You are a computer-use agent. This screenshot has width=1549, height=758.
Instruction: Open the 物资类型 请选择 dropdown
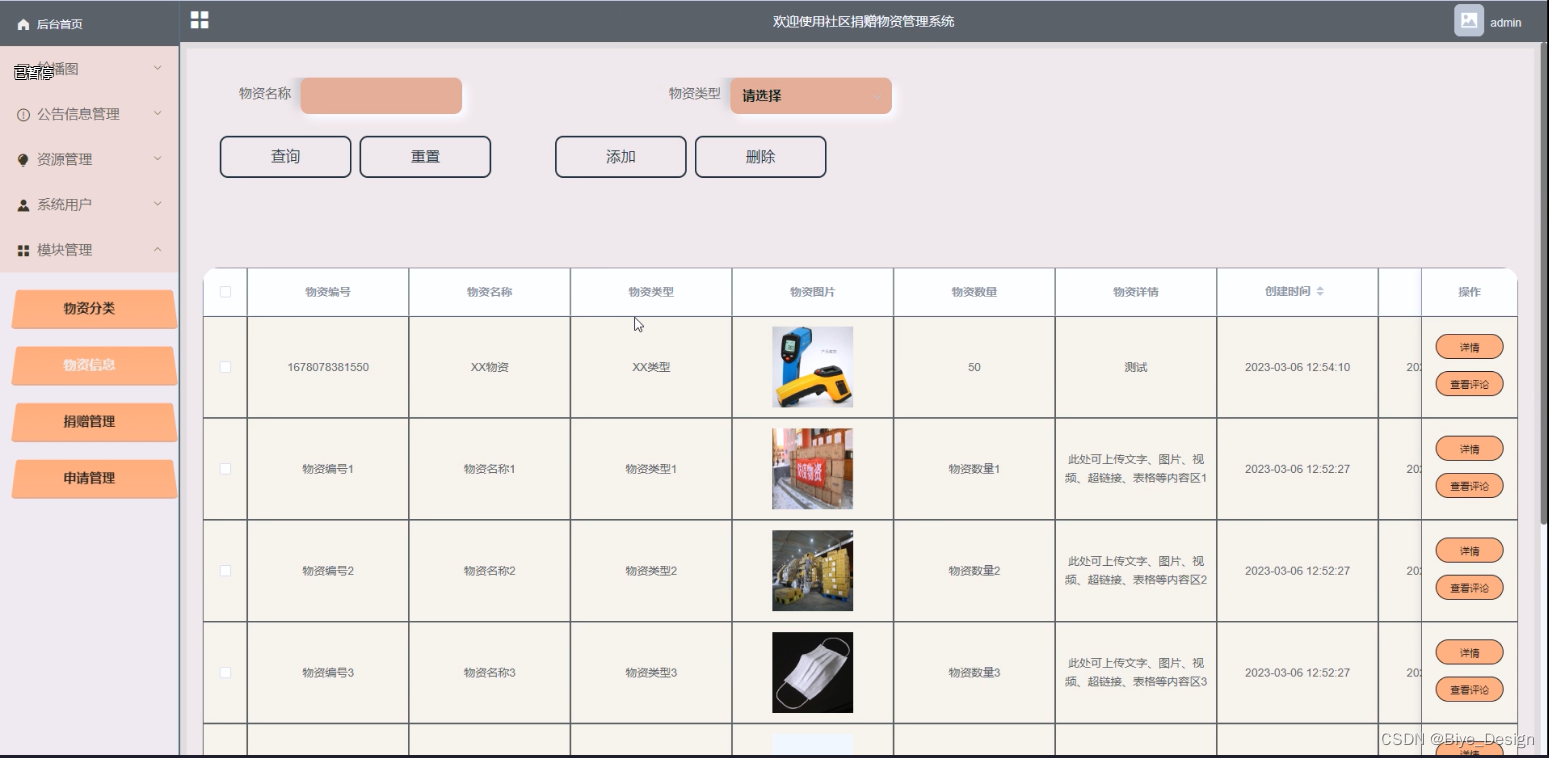[x=810, y=96]
